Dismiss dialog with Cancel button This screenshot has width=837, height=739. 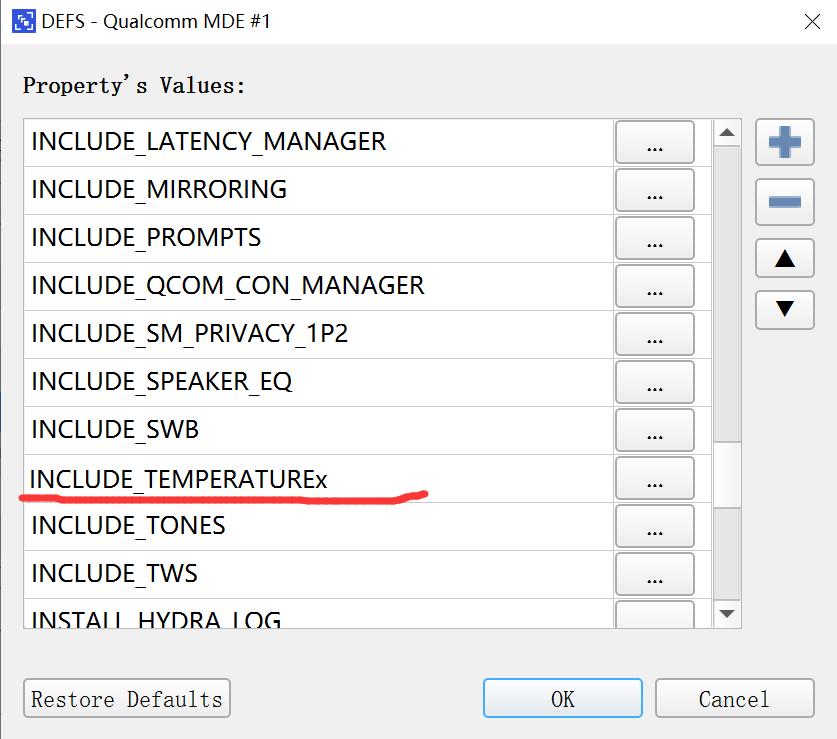tap(735, 698)
